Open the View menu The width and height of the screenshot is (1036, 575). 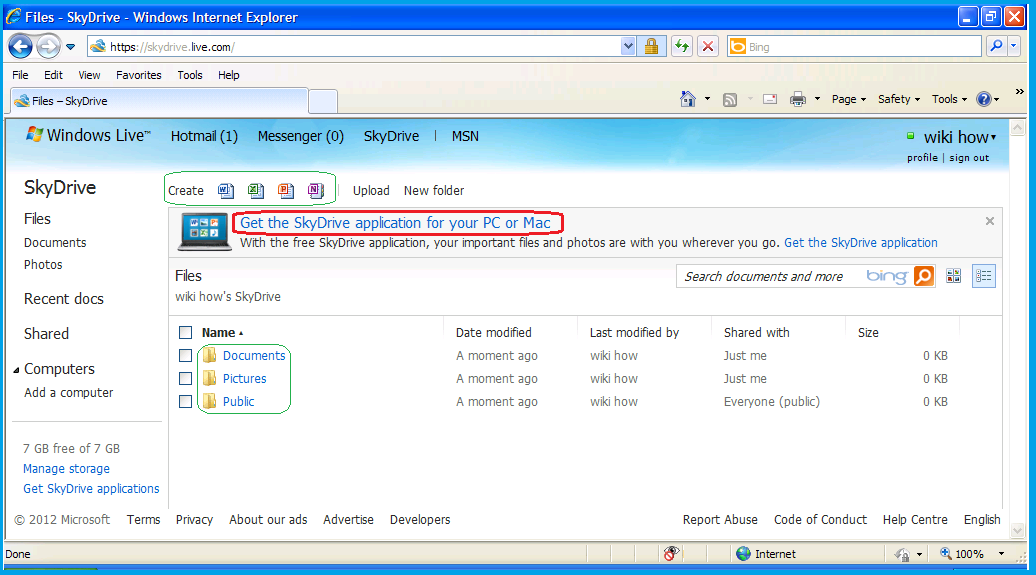89,75
